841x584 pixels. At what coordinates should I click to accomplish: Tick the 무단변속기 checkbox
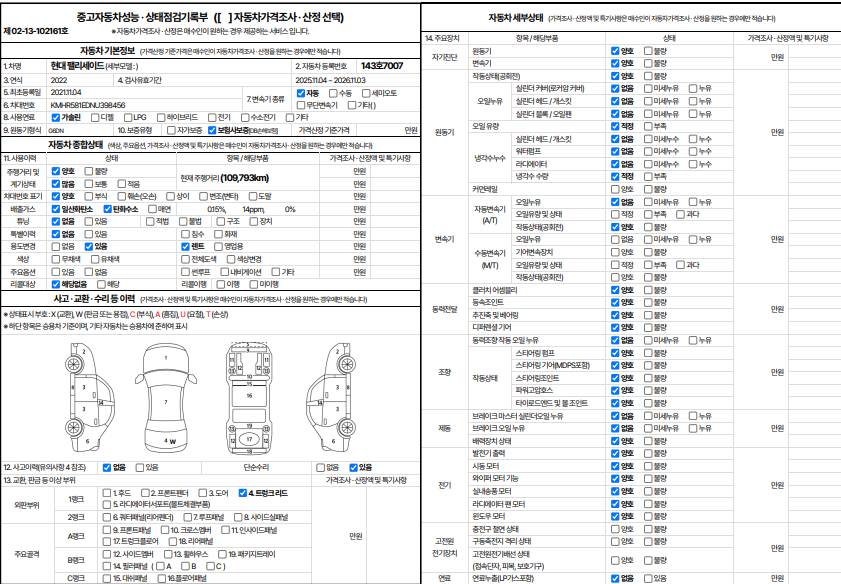tap(301, 105)
